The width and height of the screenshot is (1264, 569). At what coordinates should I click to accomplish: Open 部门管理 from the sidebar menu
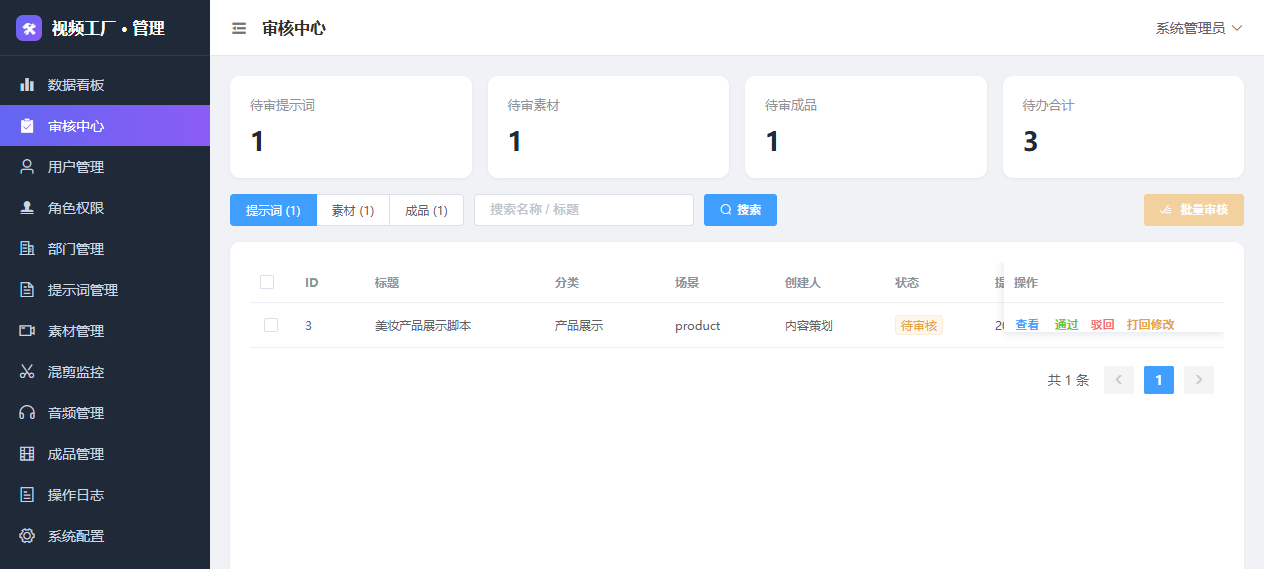[105, 249]
